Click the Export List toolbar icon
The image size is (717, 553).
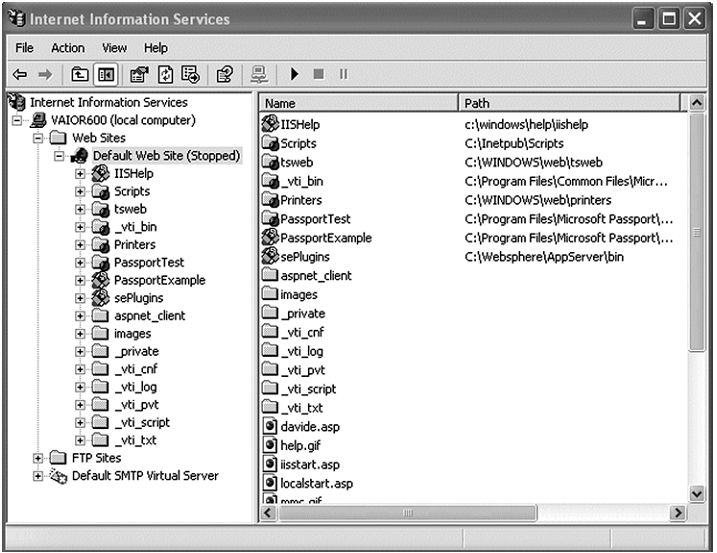[x=190, y=74]
